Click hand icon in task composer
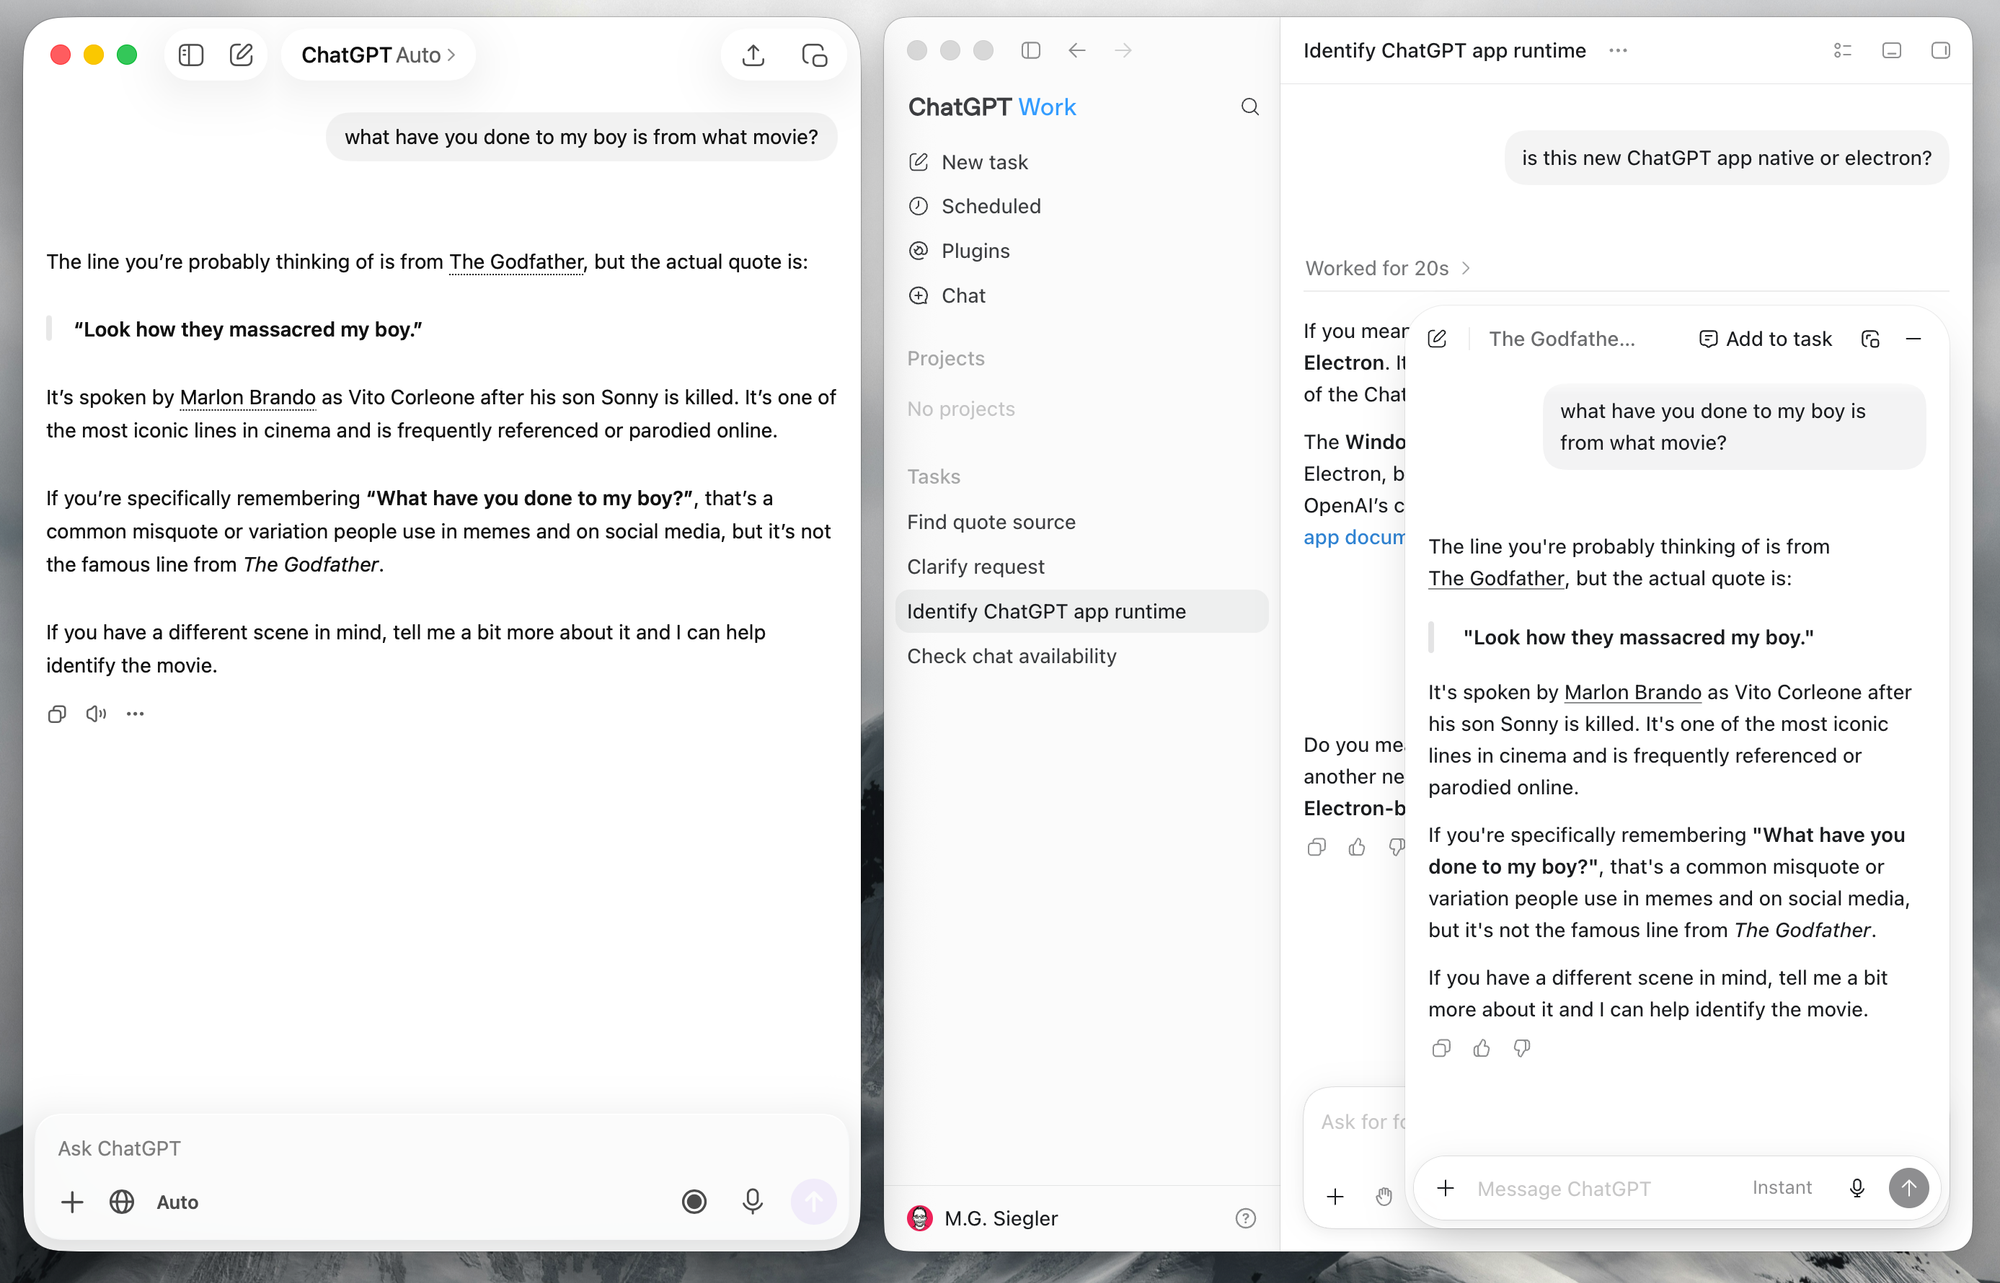Viewport: 2000px width, 1283px height. [x=1384, y=1197]
